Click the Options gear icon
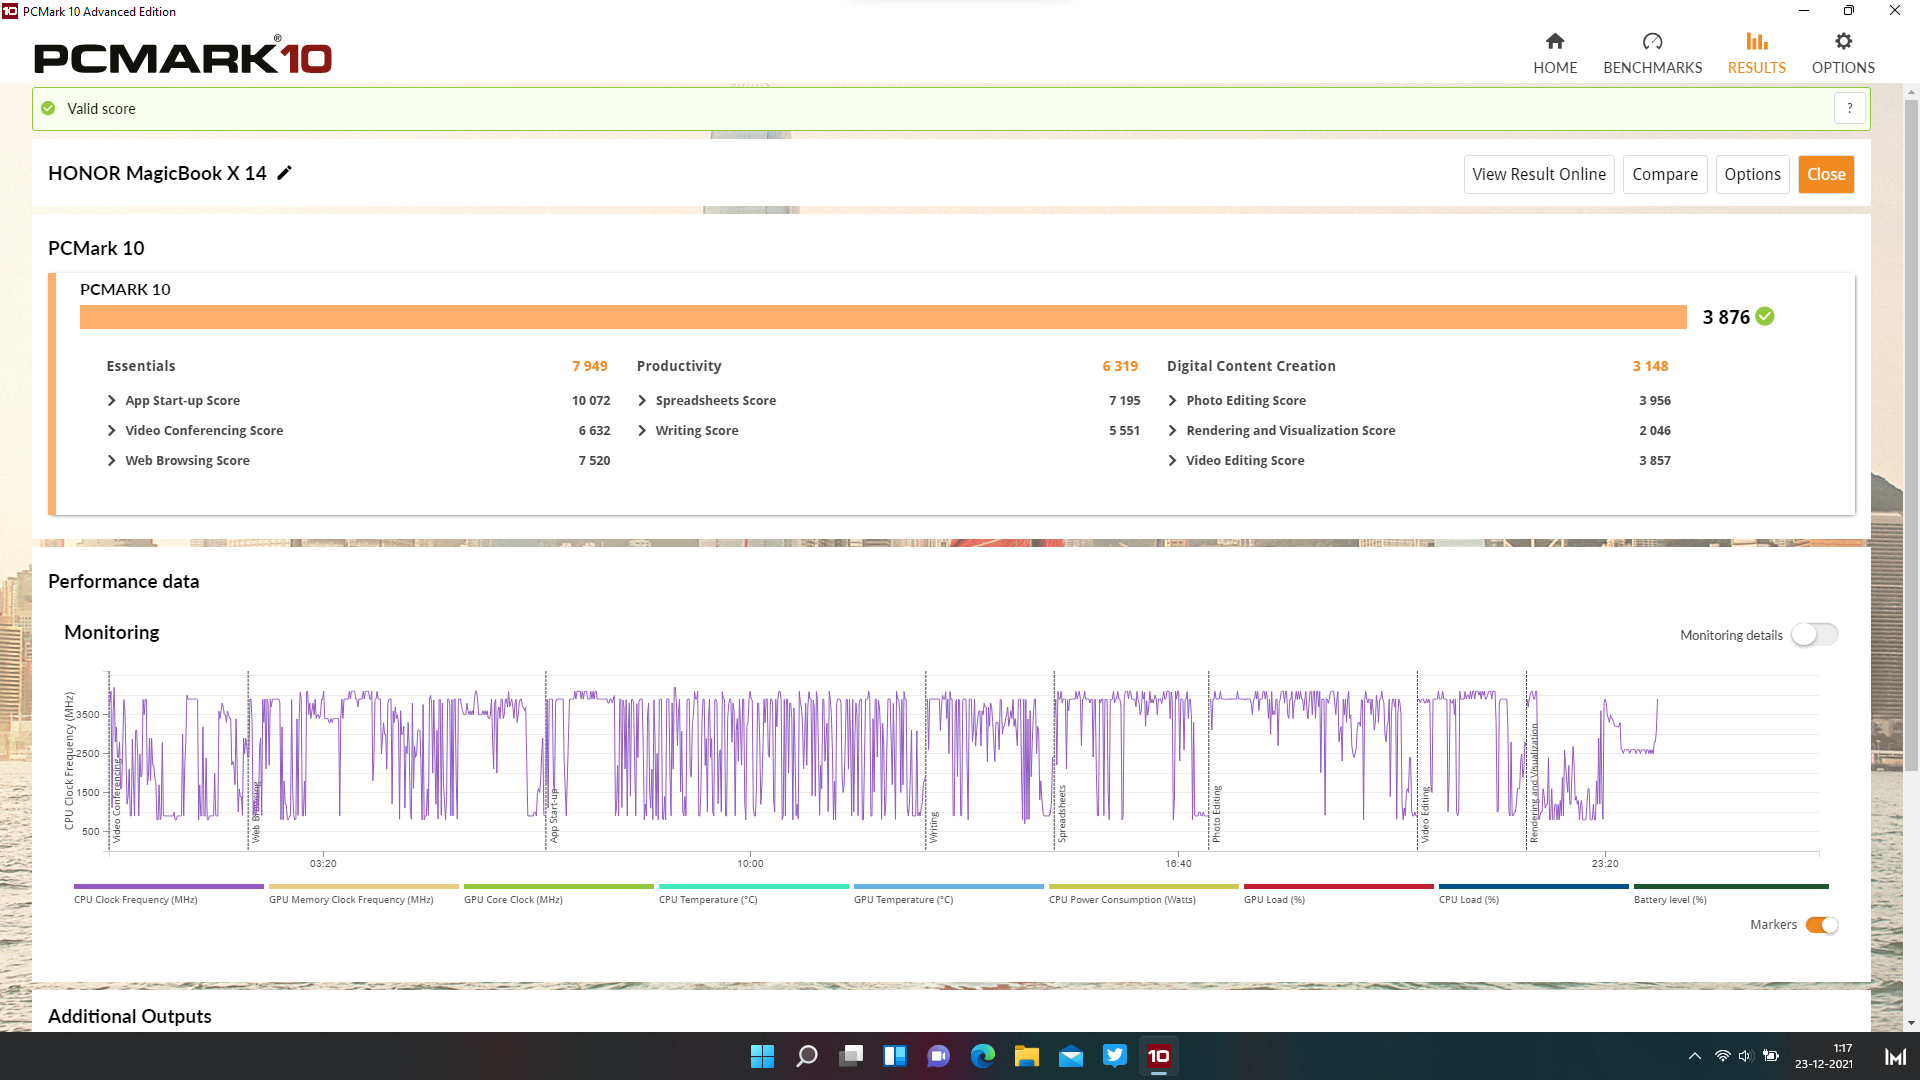1920x1080 pixels. (x=1843, y=41)
